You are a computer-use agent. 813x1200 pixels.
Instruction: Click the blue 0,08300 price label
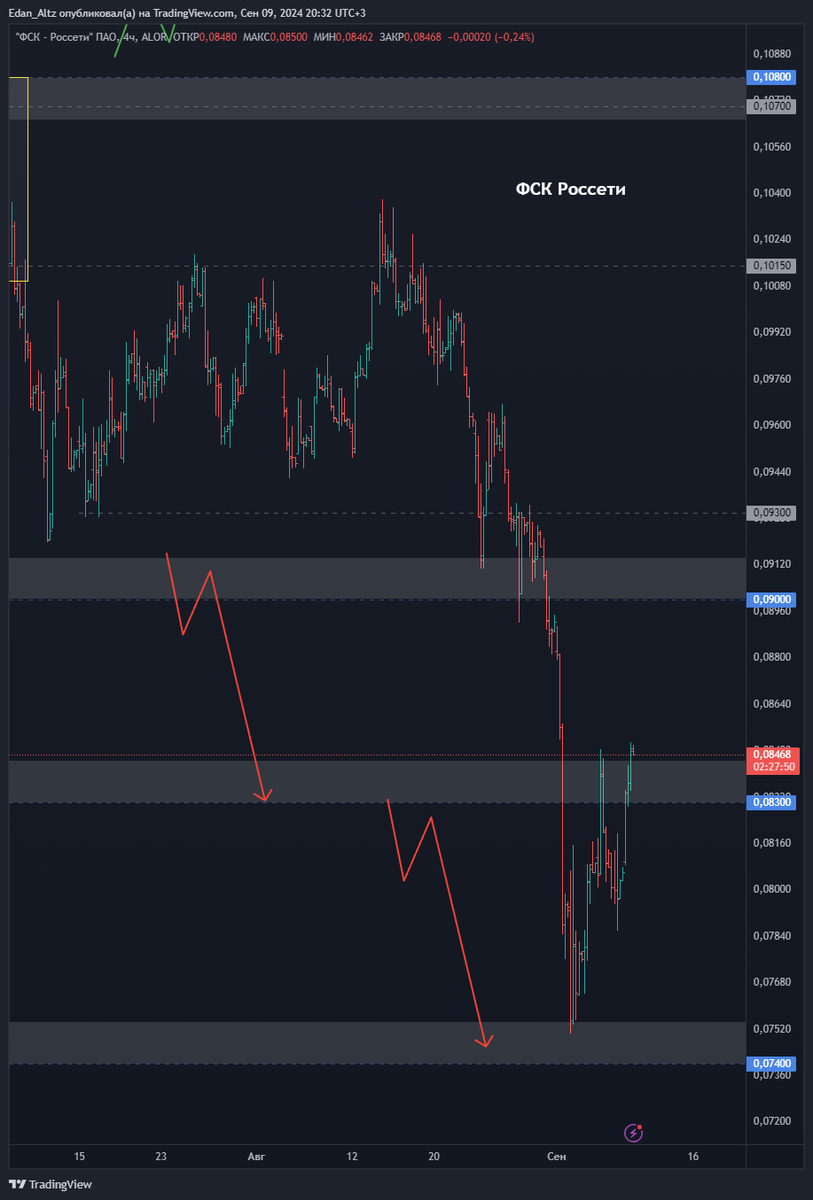[771, 802]
